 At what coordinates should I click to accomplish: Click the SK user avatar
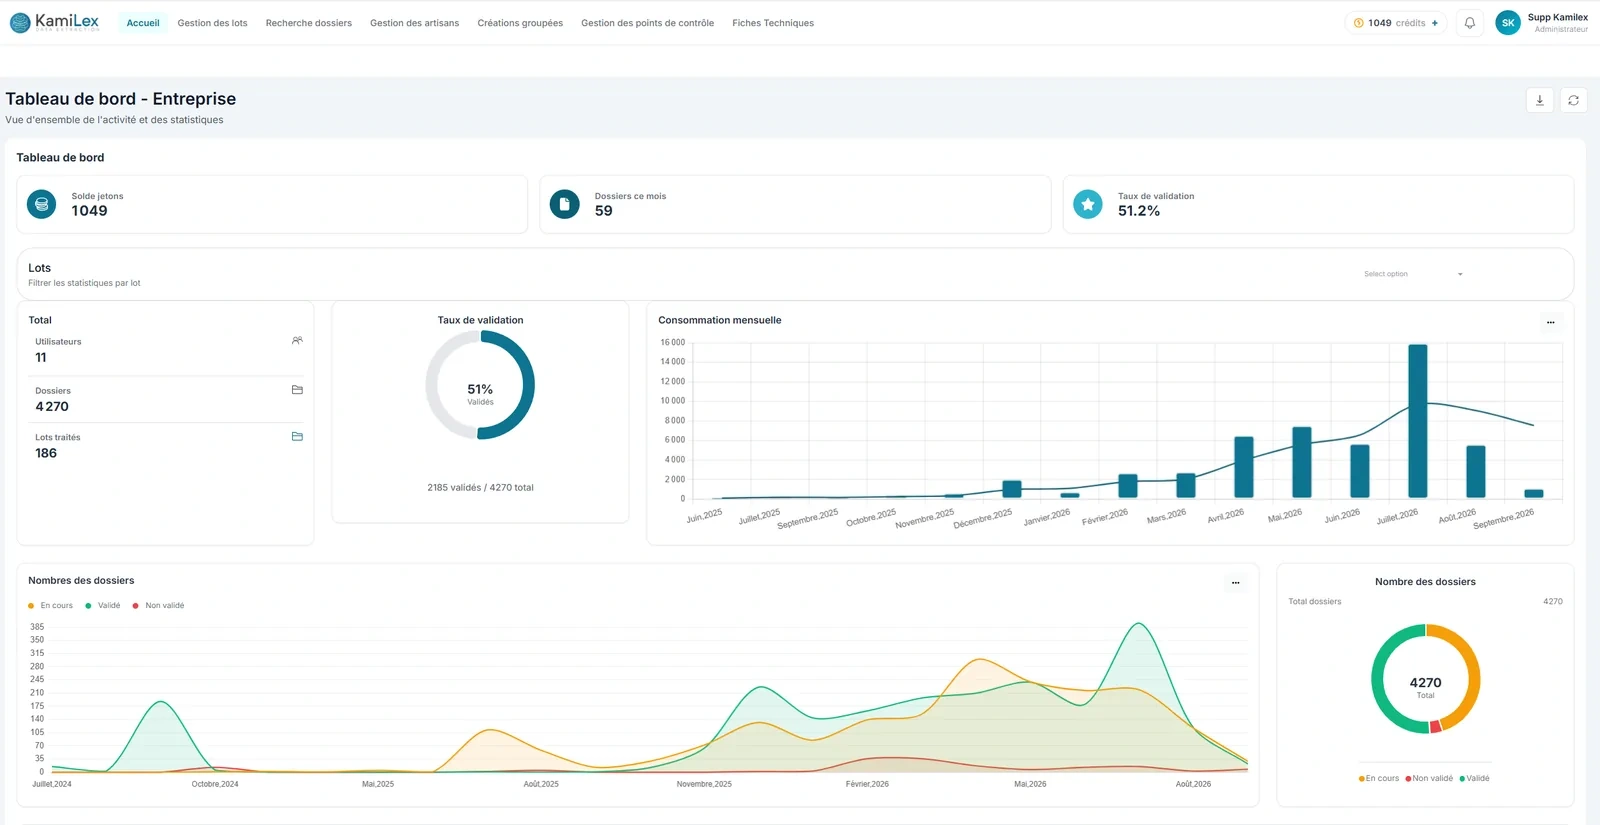1507,23
